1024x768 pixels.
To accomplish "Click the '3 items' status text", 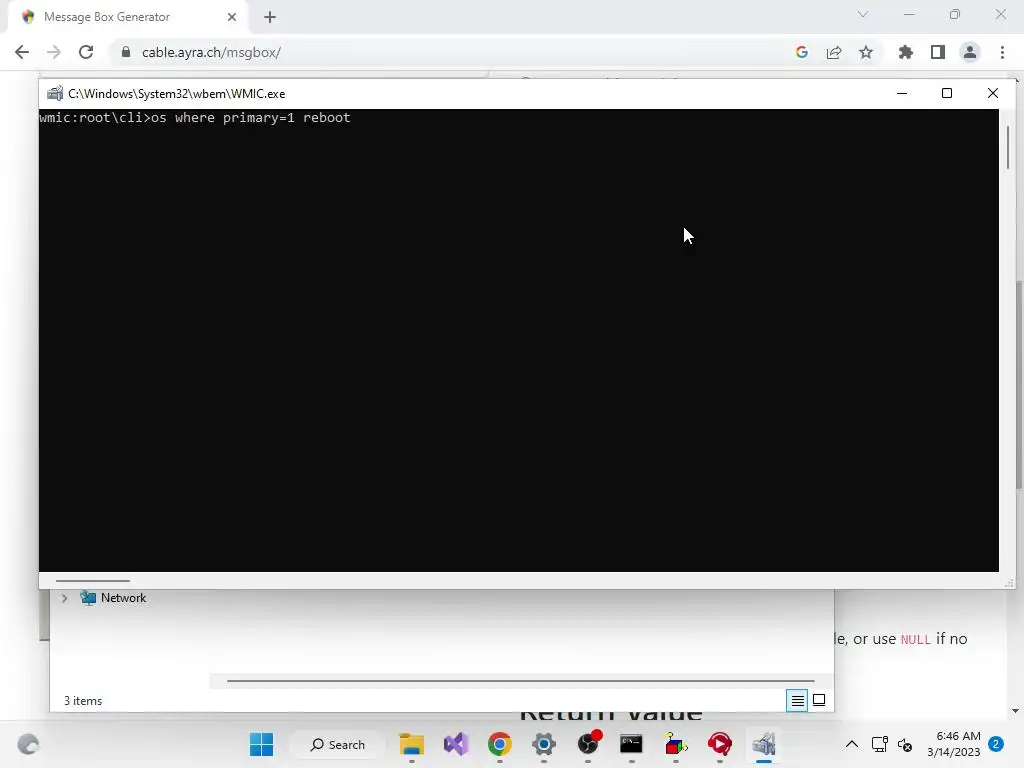I will tap(83, 701).
